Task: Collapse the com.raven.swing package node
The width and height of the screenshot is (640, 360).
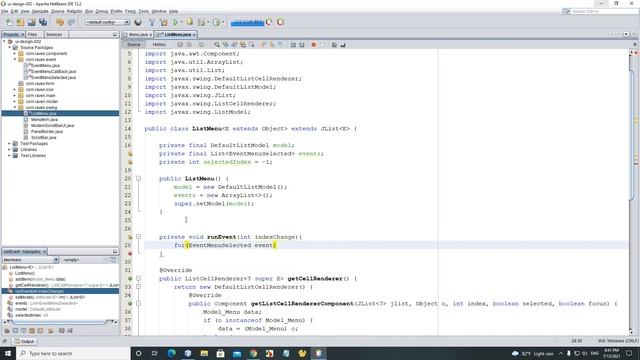Action: (15, 107)
